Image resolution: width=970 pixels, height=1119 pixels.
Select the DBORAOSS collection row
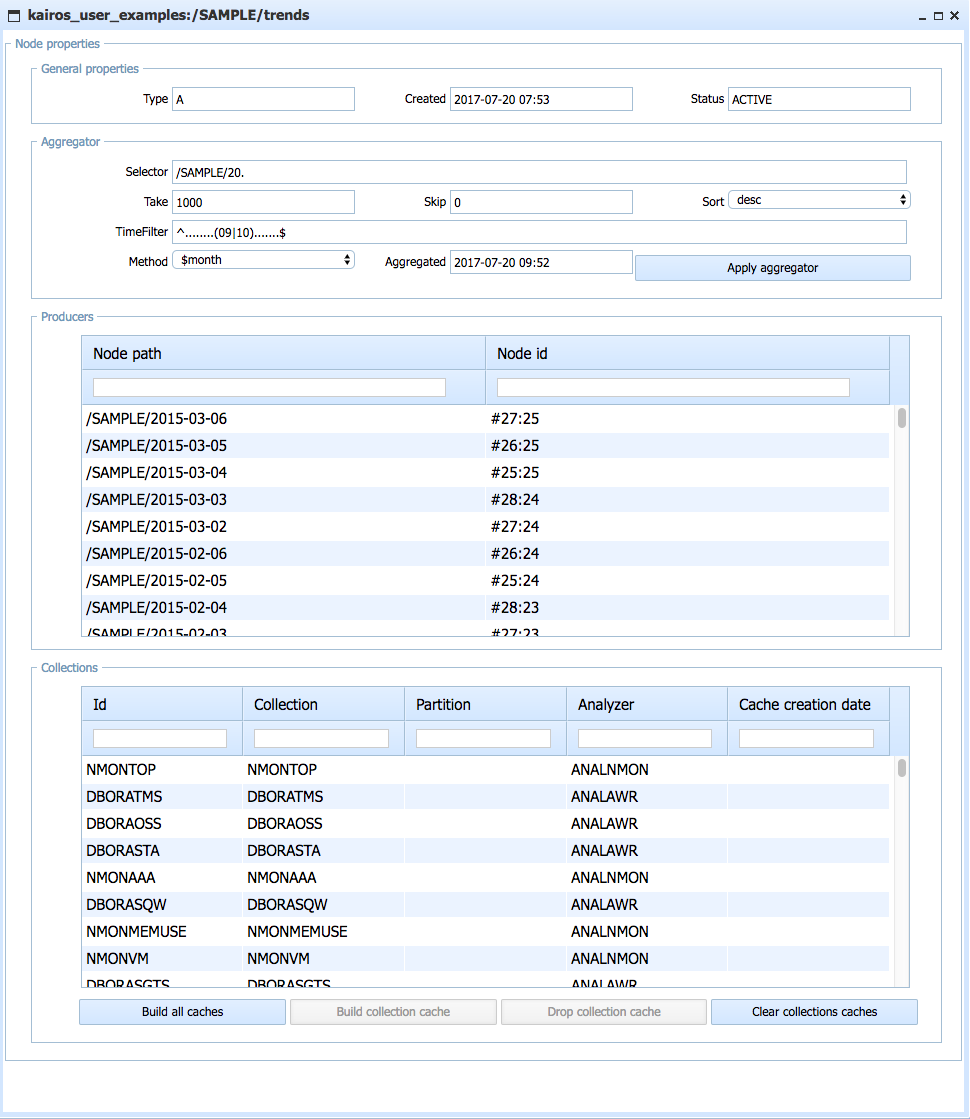(x=485, y=824)
